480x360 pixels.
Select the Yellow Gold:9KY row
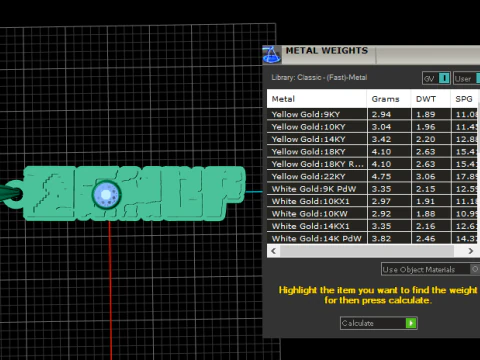click(x=373, y=114)
